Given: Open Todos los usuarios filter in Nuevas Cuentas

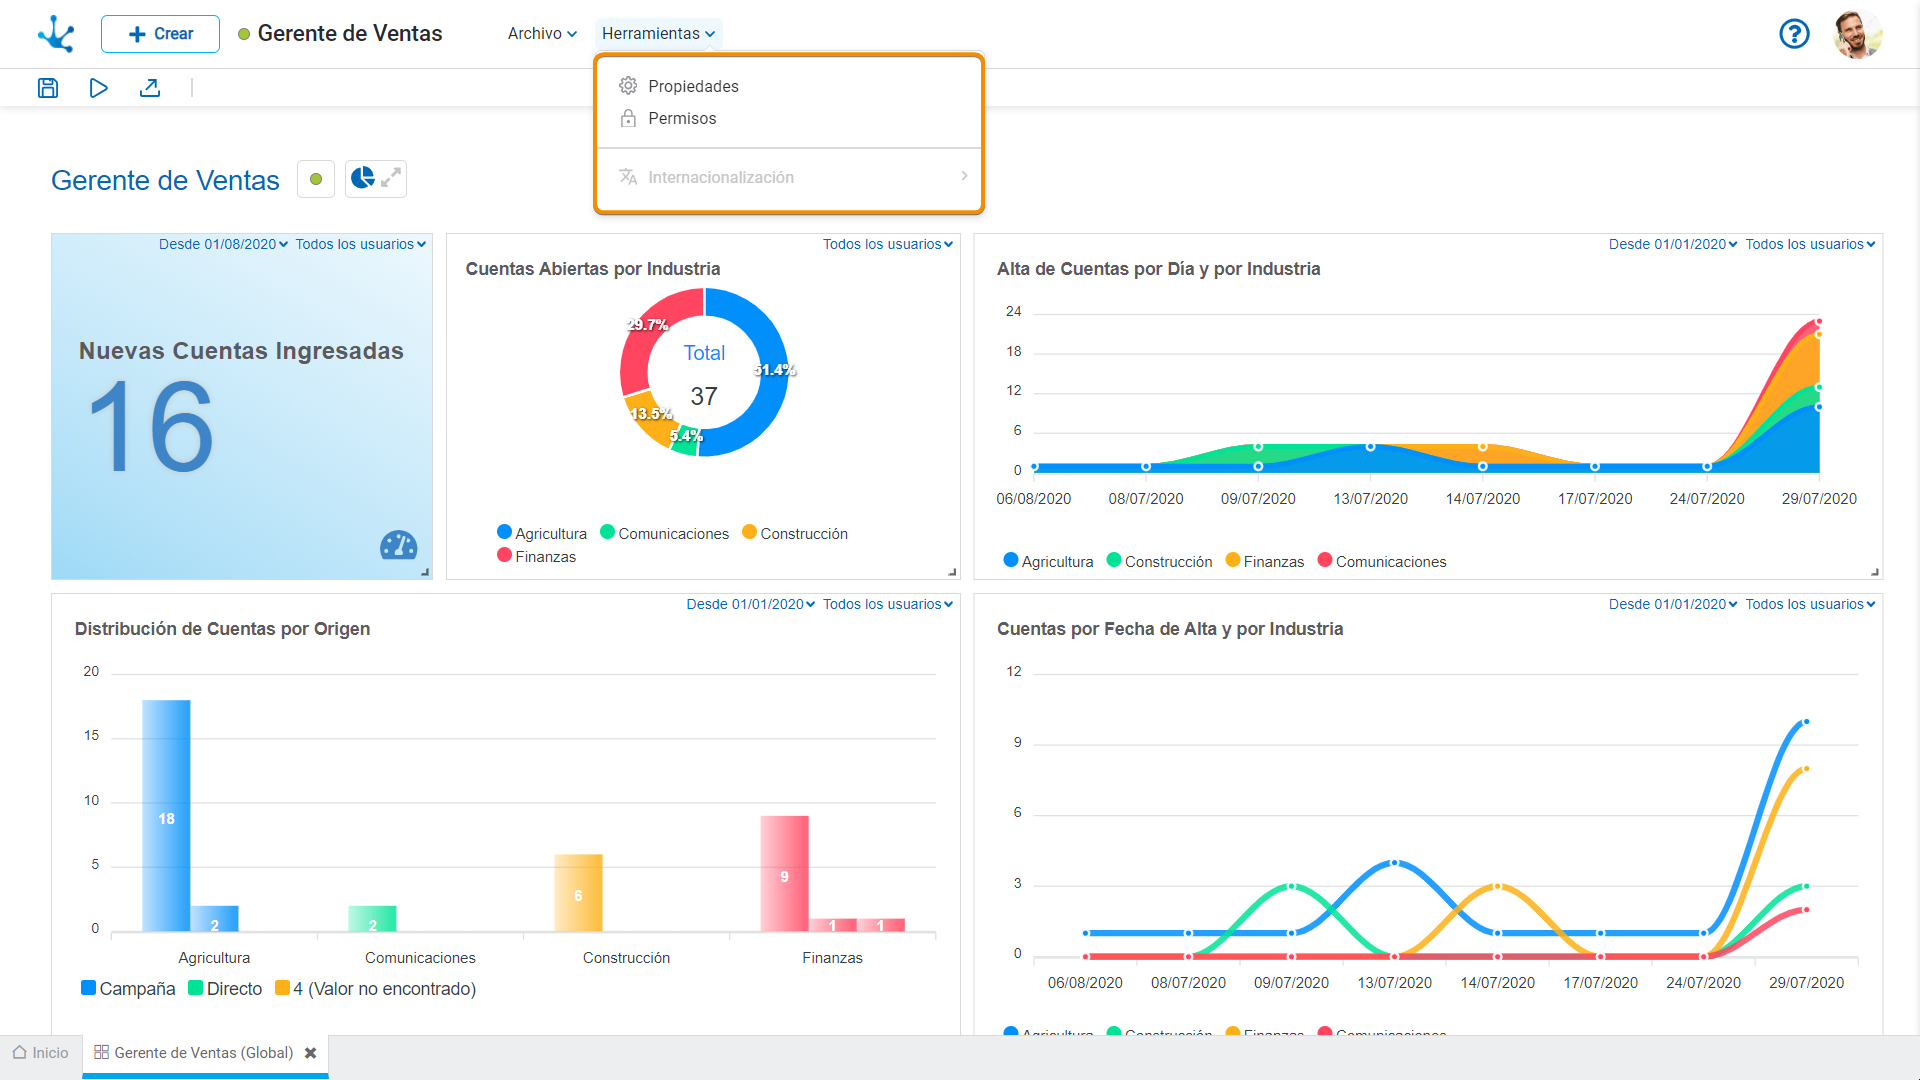Looking at the screenshot, I should (361, 244).
